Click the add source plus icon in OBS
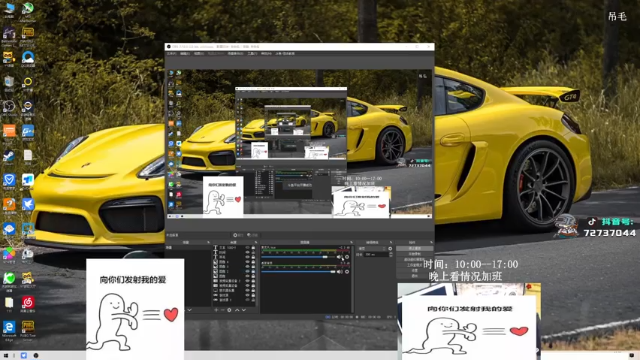This screenshot has width=640, height=360. pyautogui.click(x=216, y=310)
